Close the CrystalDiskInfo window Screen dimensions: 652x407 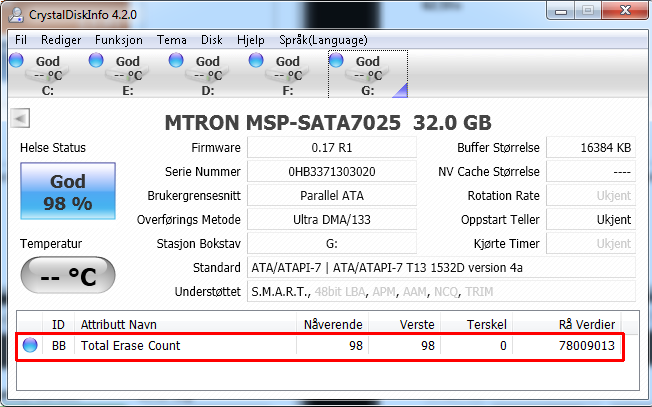pos(625,11)
